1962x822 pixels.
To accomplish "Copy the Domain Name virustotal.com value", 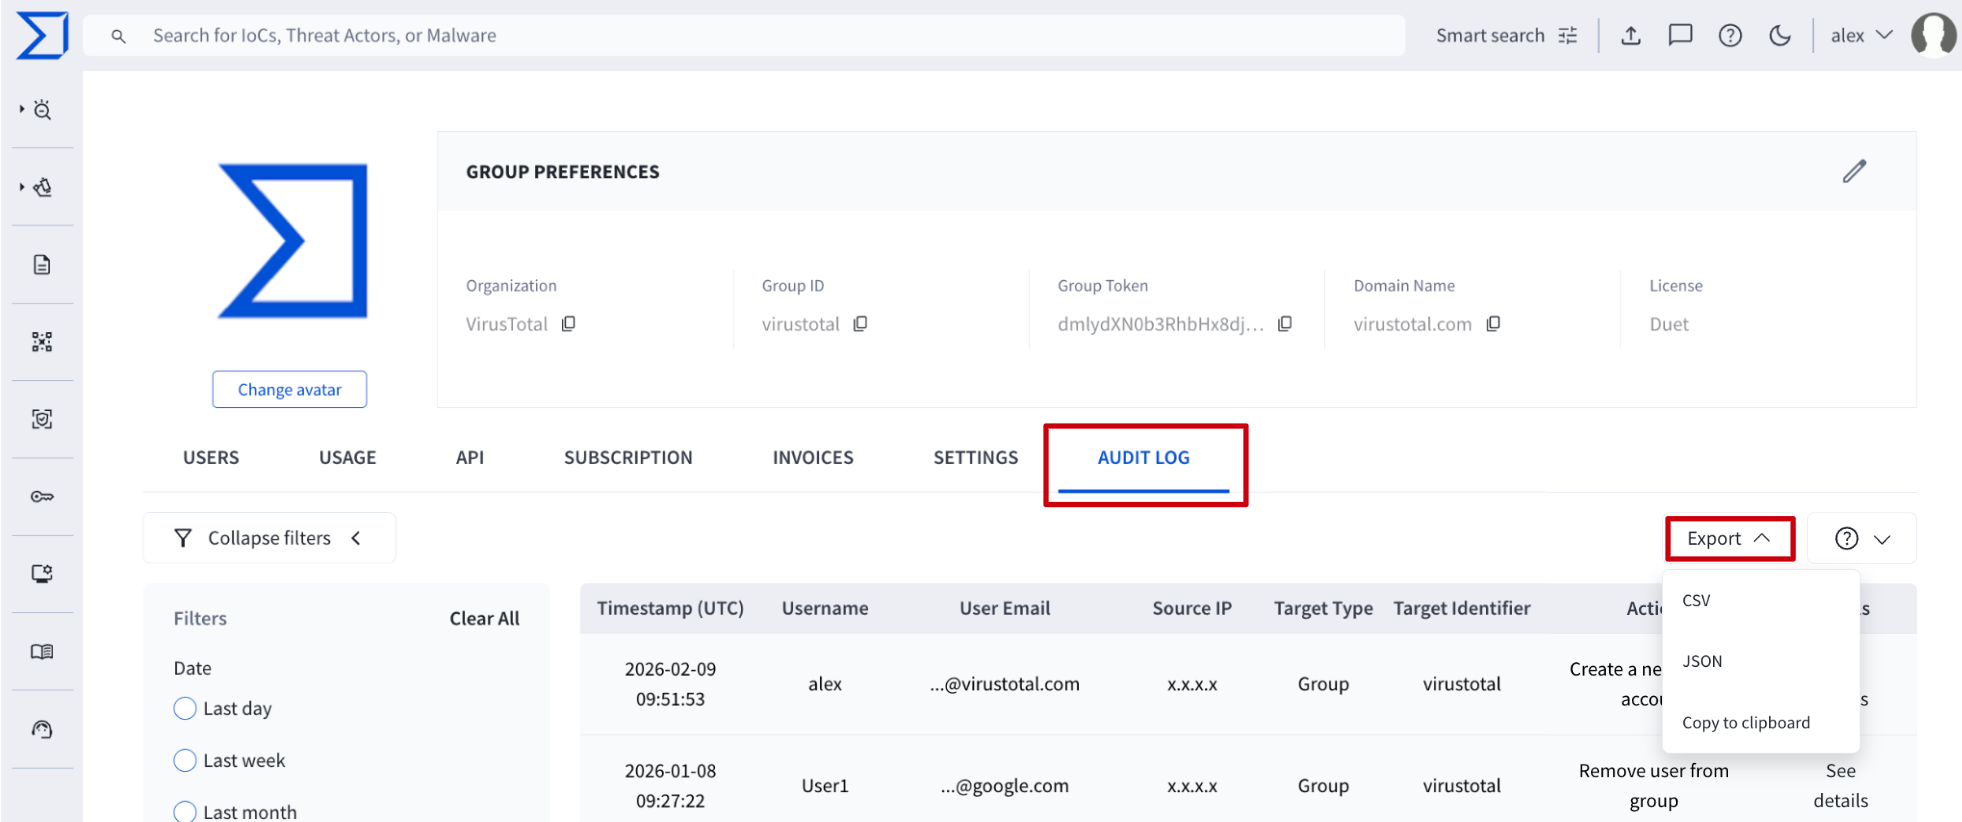I will [1493, 324].
